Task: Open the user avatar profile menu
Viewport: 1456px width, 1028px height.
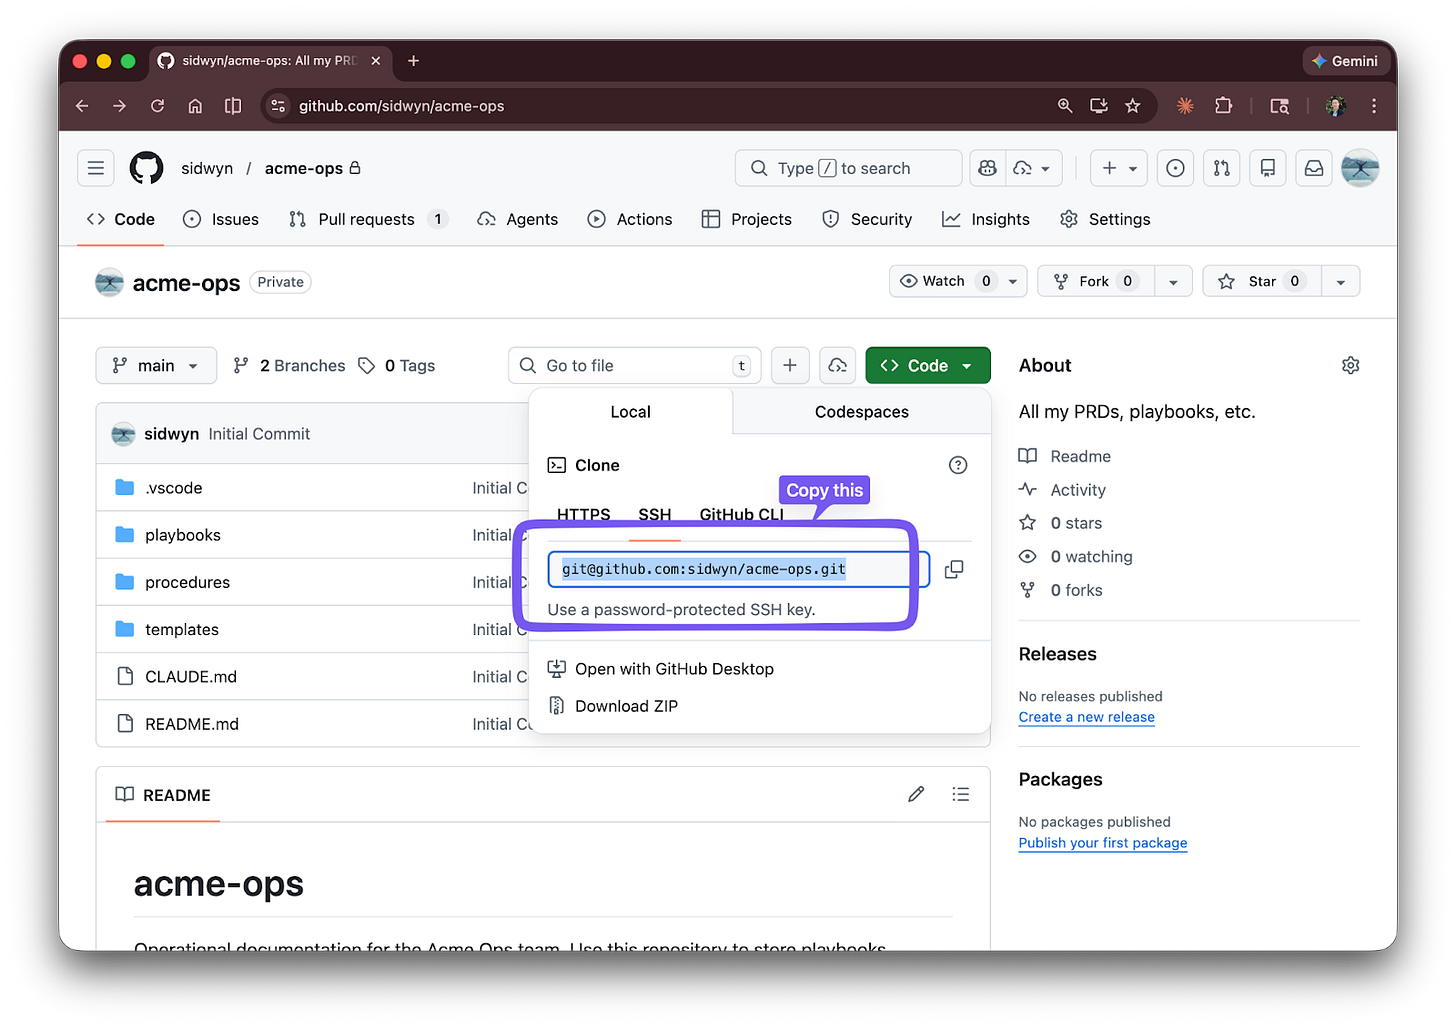Action: click(1360, 168)
